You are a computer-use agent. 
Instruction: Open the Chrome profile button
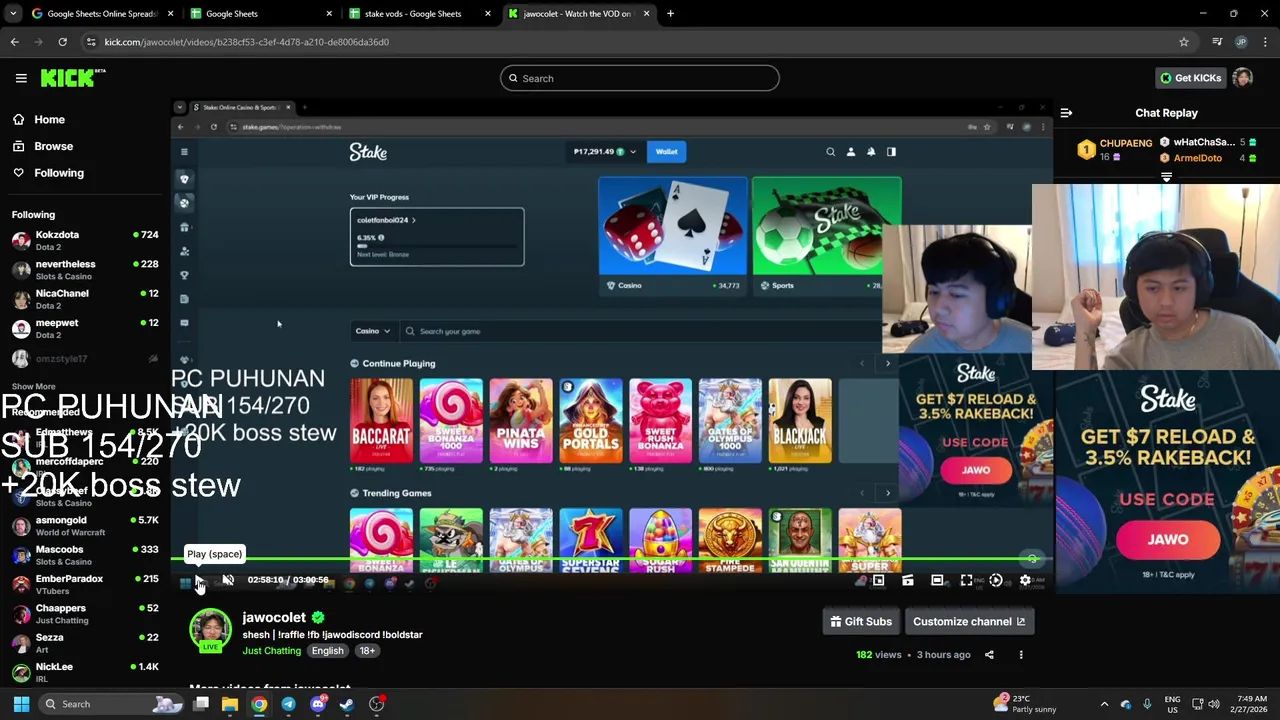pos(1241,42)
